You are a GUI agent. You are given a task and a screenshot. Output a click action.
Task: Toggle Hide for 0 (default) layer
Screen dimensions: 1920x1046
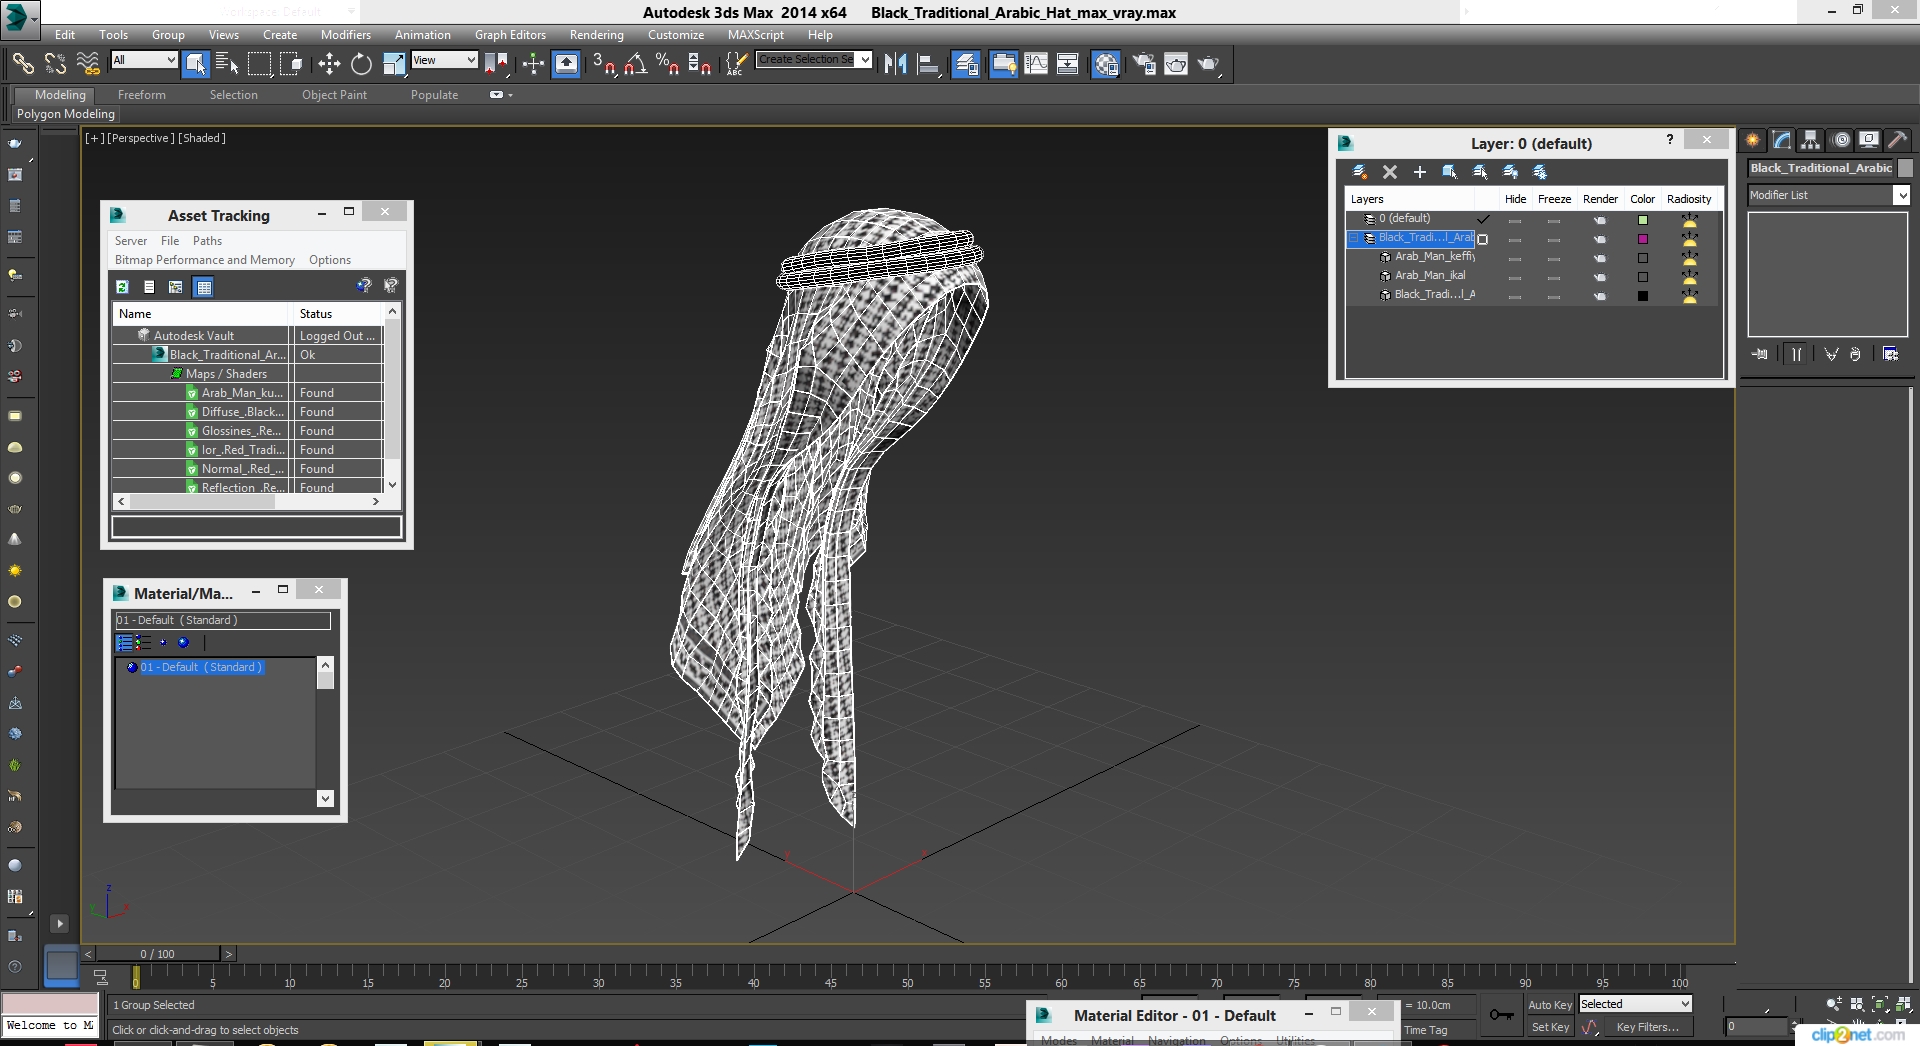click(1514, 220)
